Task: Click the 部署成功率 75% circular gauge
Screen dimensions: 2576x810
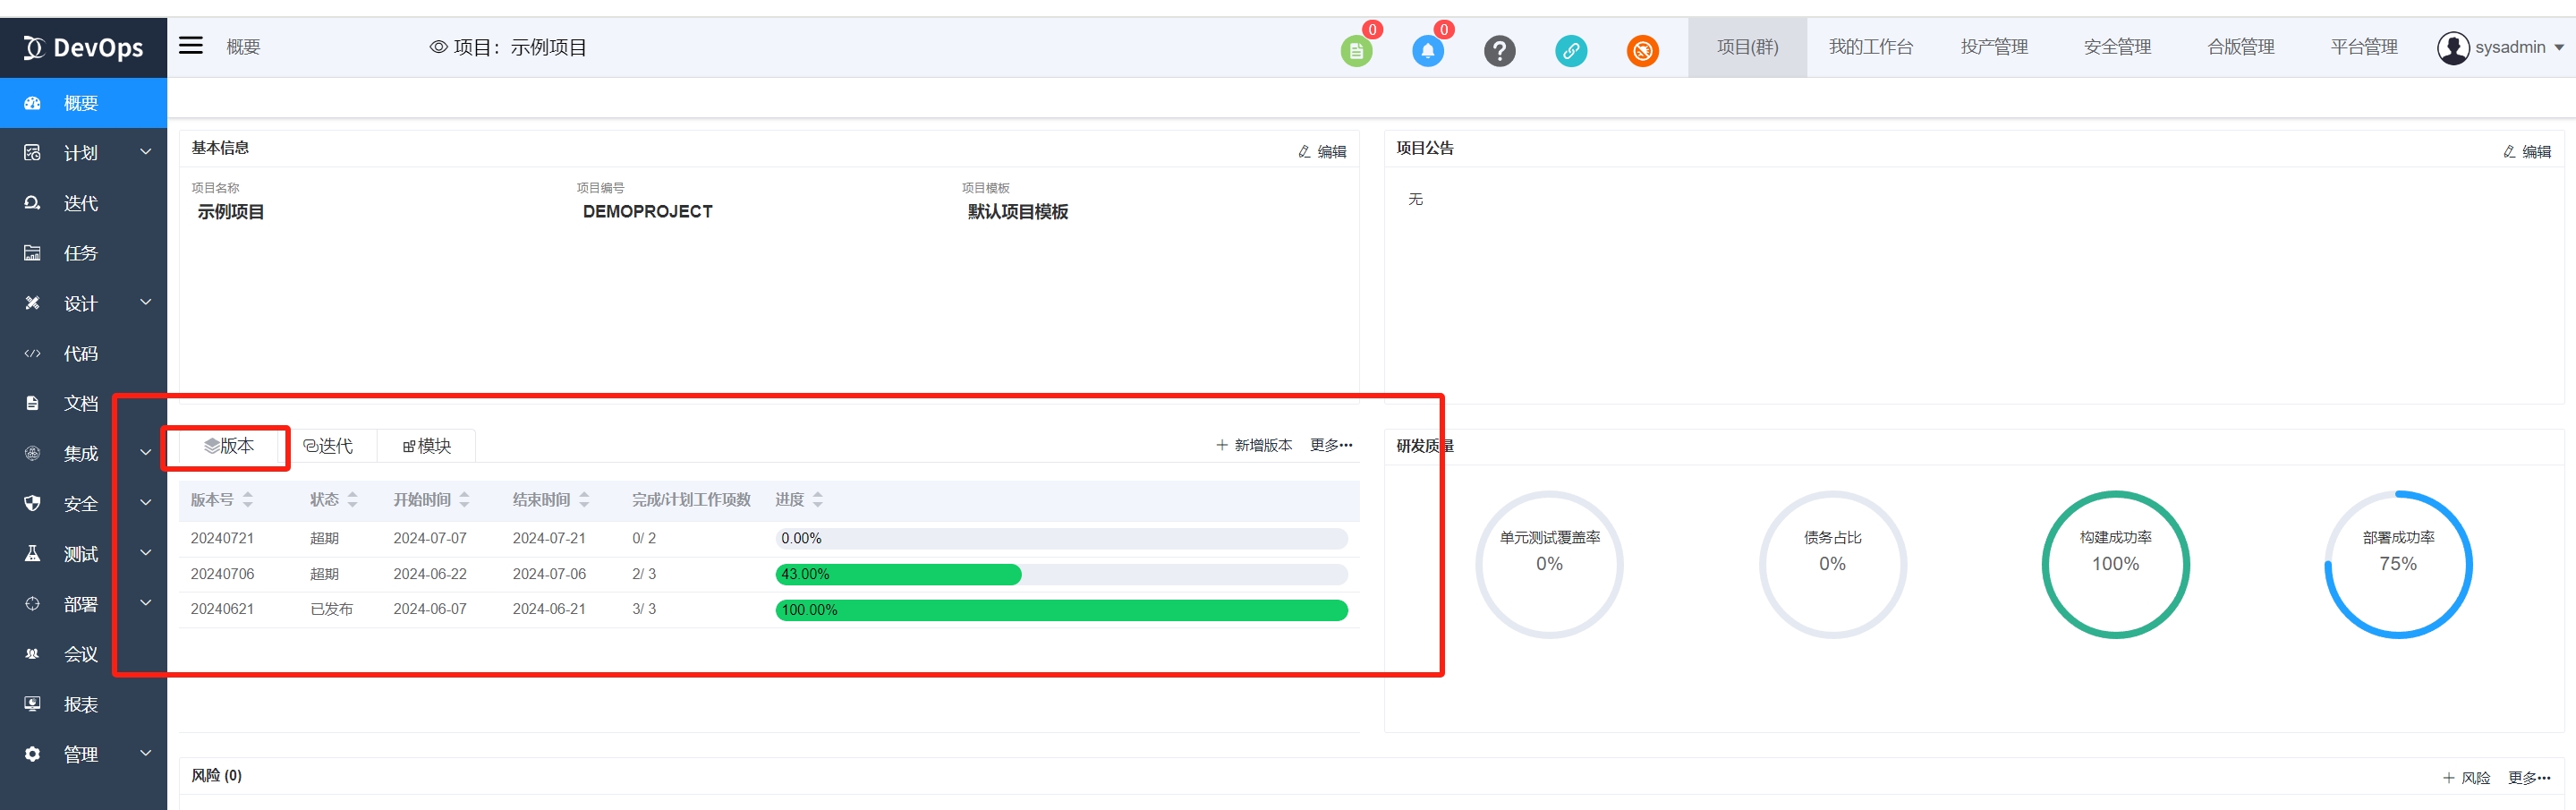Action: pyautogui.click(x=2397, y=564)
